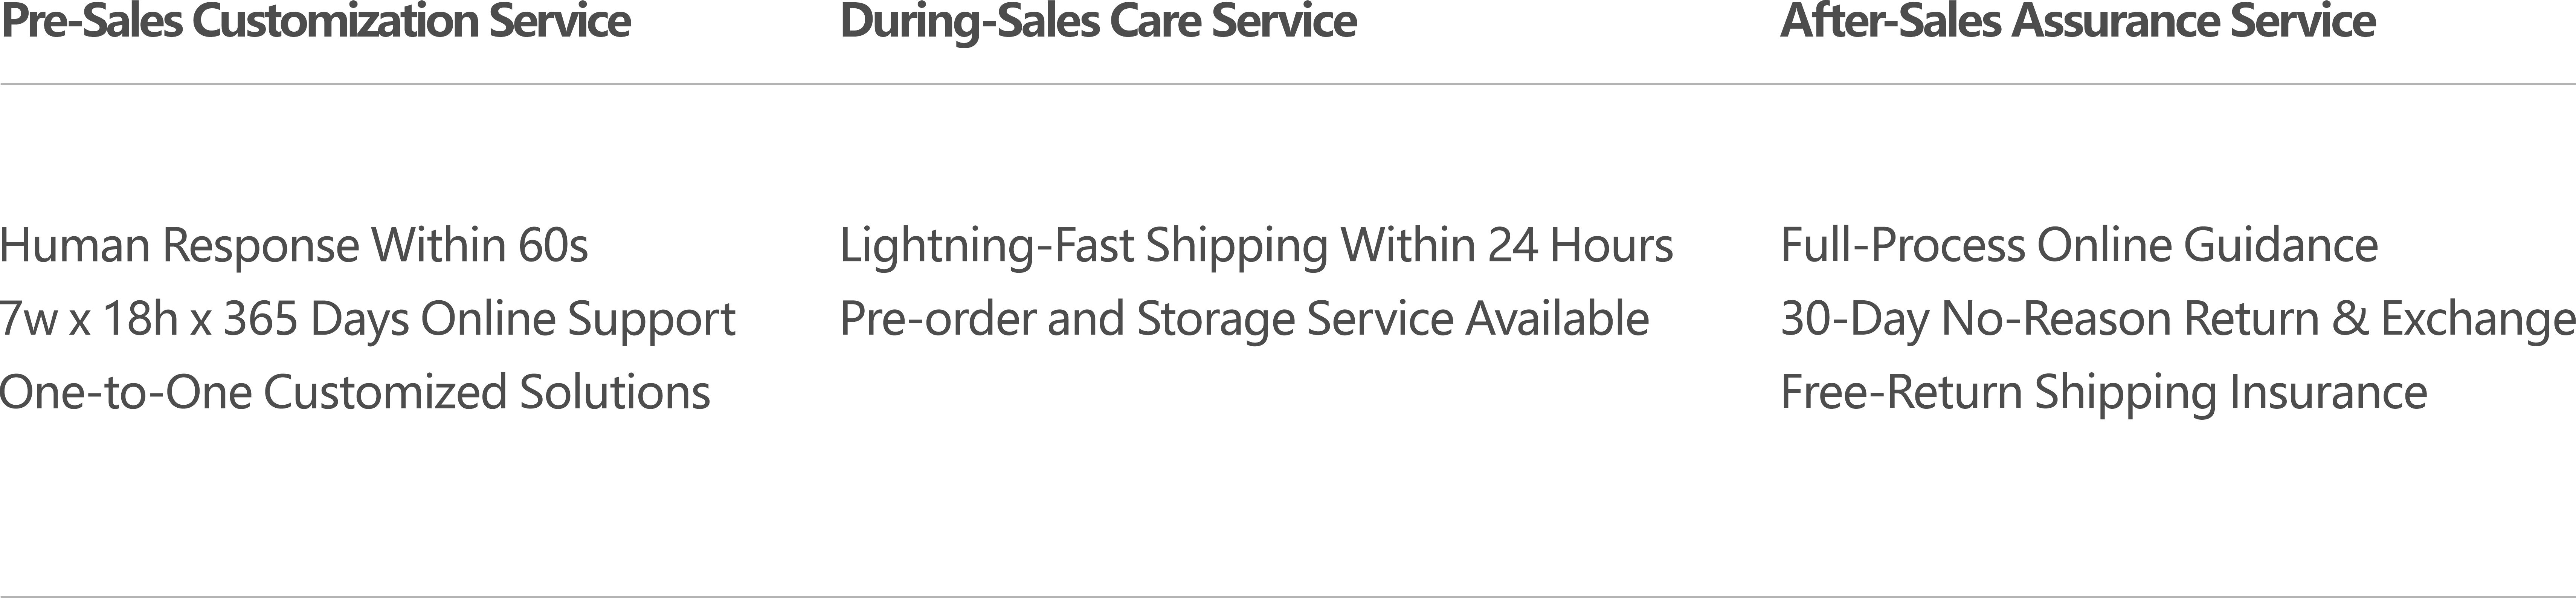Screen dimensions: 2576x598
Task: Click the divider line below the headings
Action: pyautogui.click(x=1288, y=84)
